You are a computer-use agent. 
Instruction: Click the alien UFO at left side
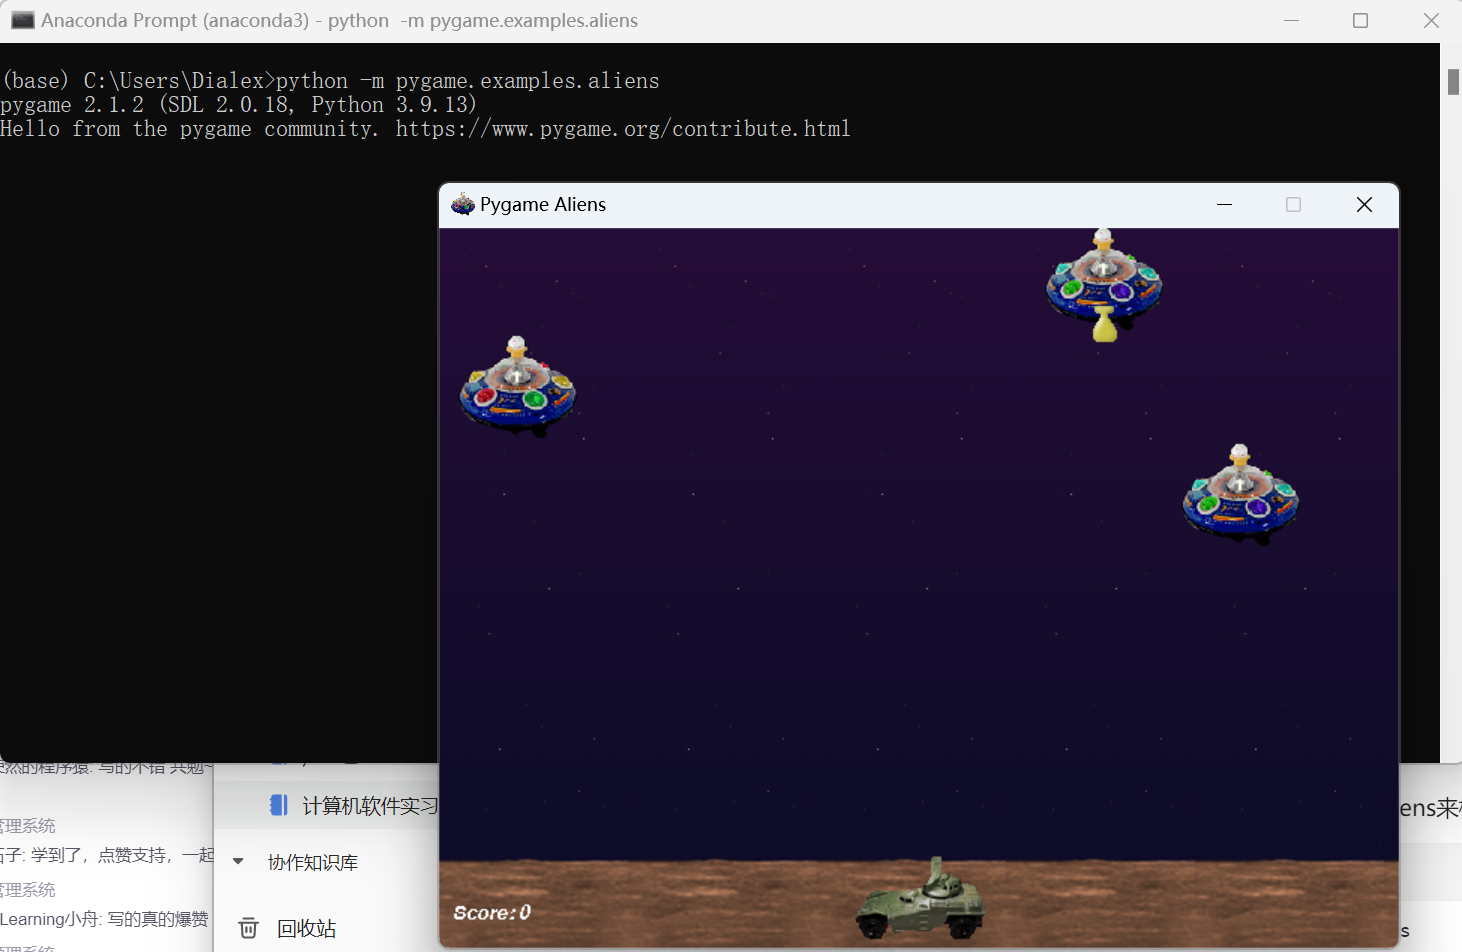tap(517, 386)
